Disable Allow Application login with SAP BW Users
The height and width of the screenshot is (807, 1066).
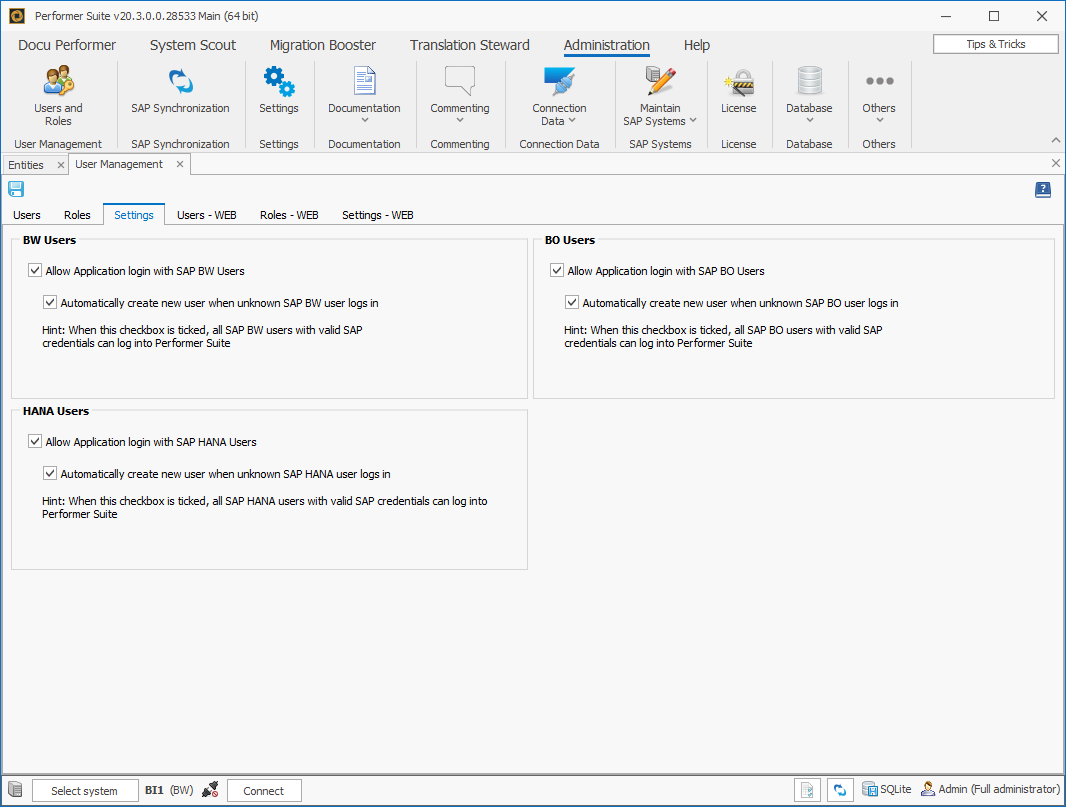[34, 269]
